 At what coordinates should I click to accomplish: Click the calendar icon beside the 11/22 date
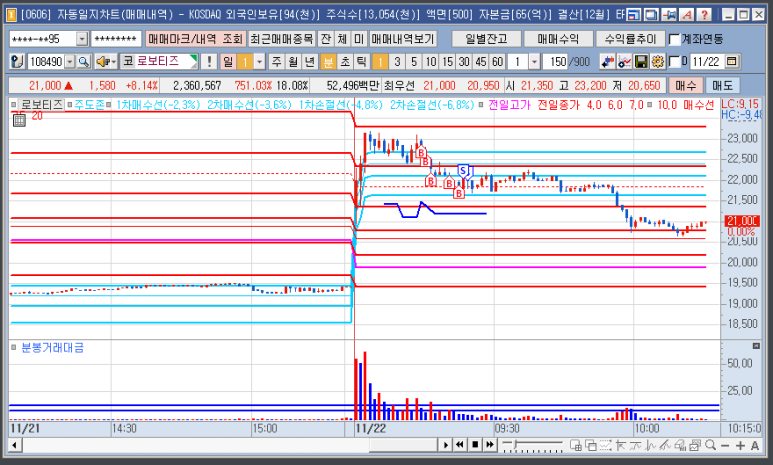[x=733, y=62]
